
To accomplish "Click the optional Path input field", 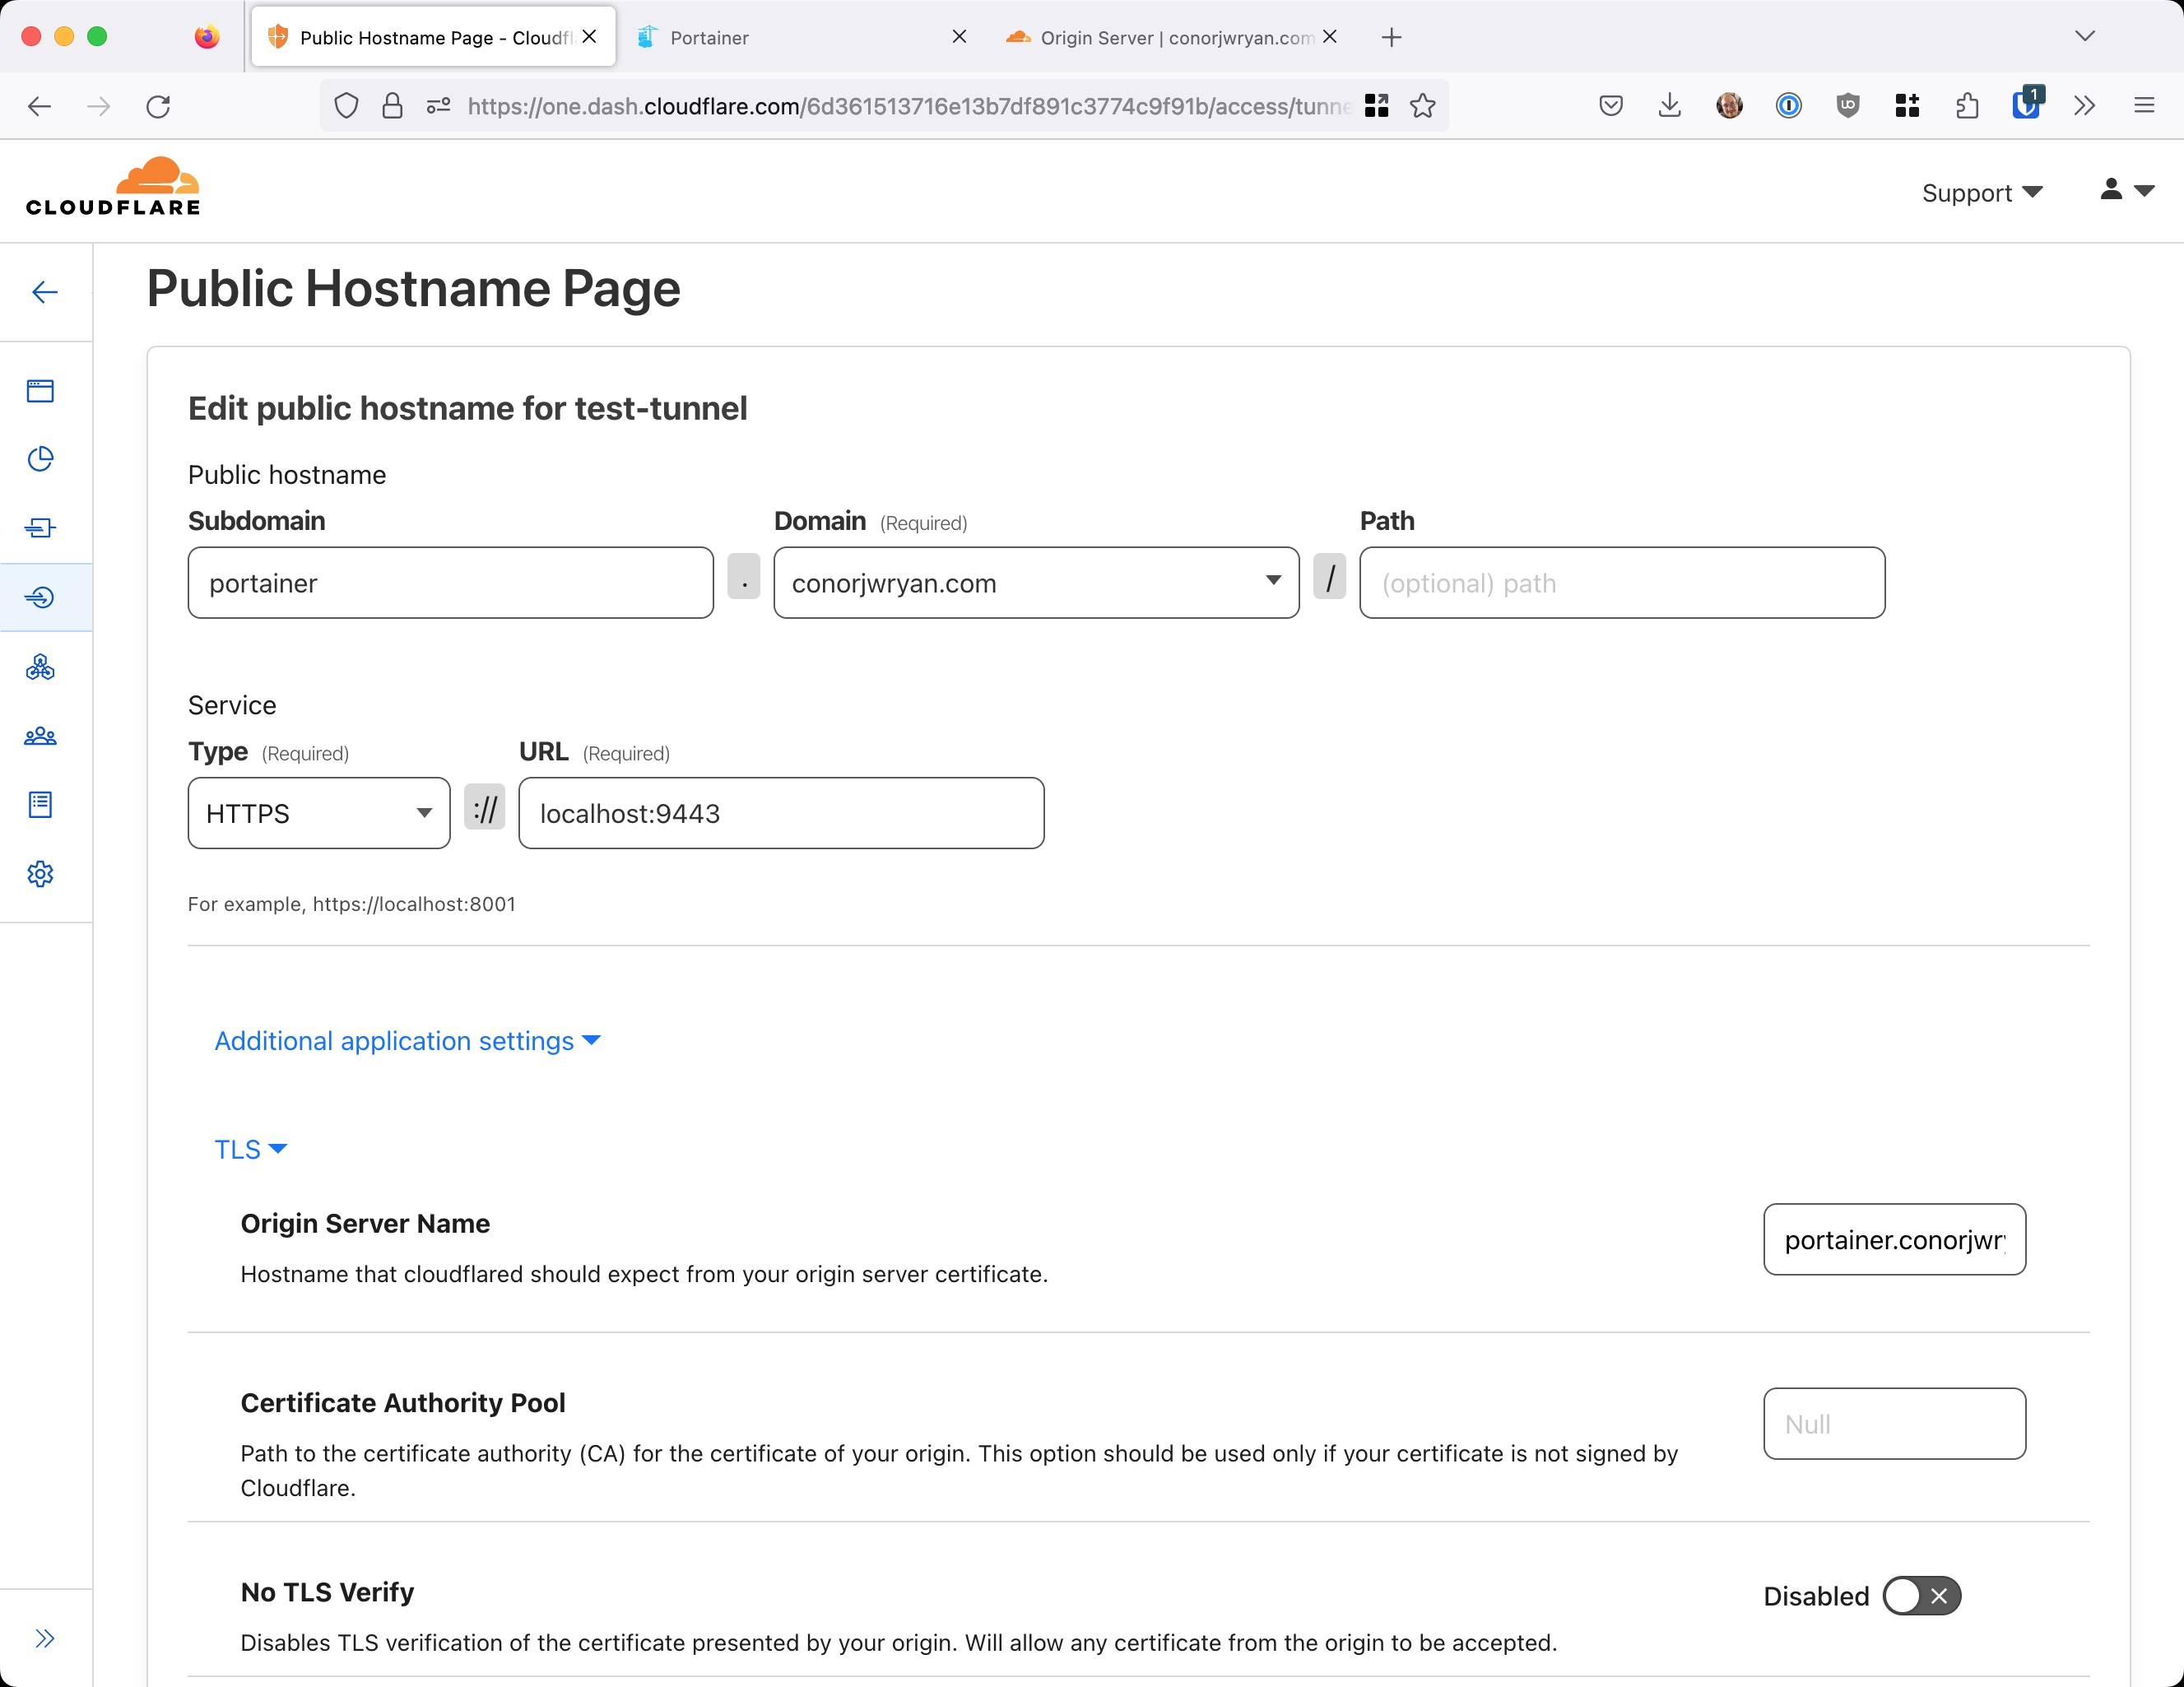I will coord(1623,583).
